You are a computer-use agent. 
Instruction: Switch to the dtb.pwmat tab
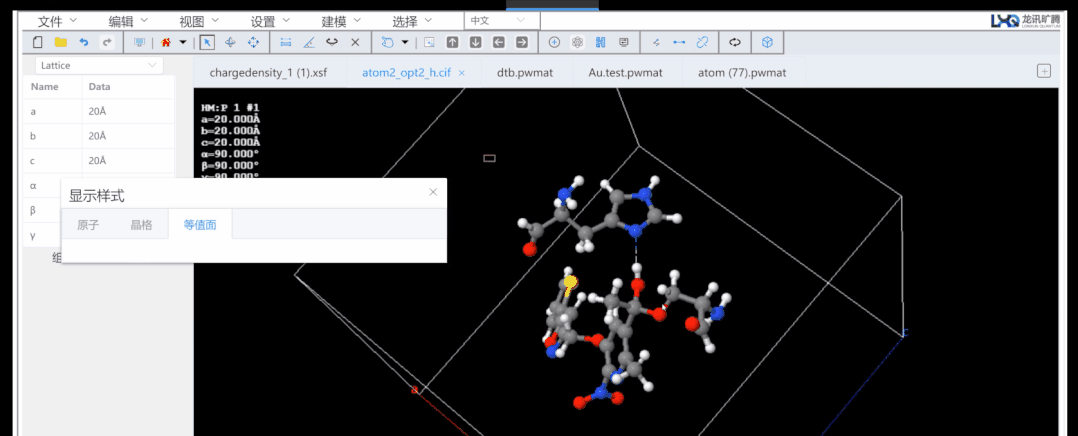pyautogui.click(x=525, y=72)
